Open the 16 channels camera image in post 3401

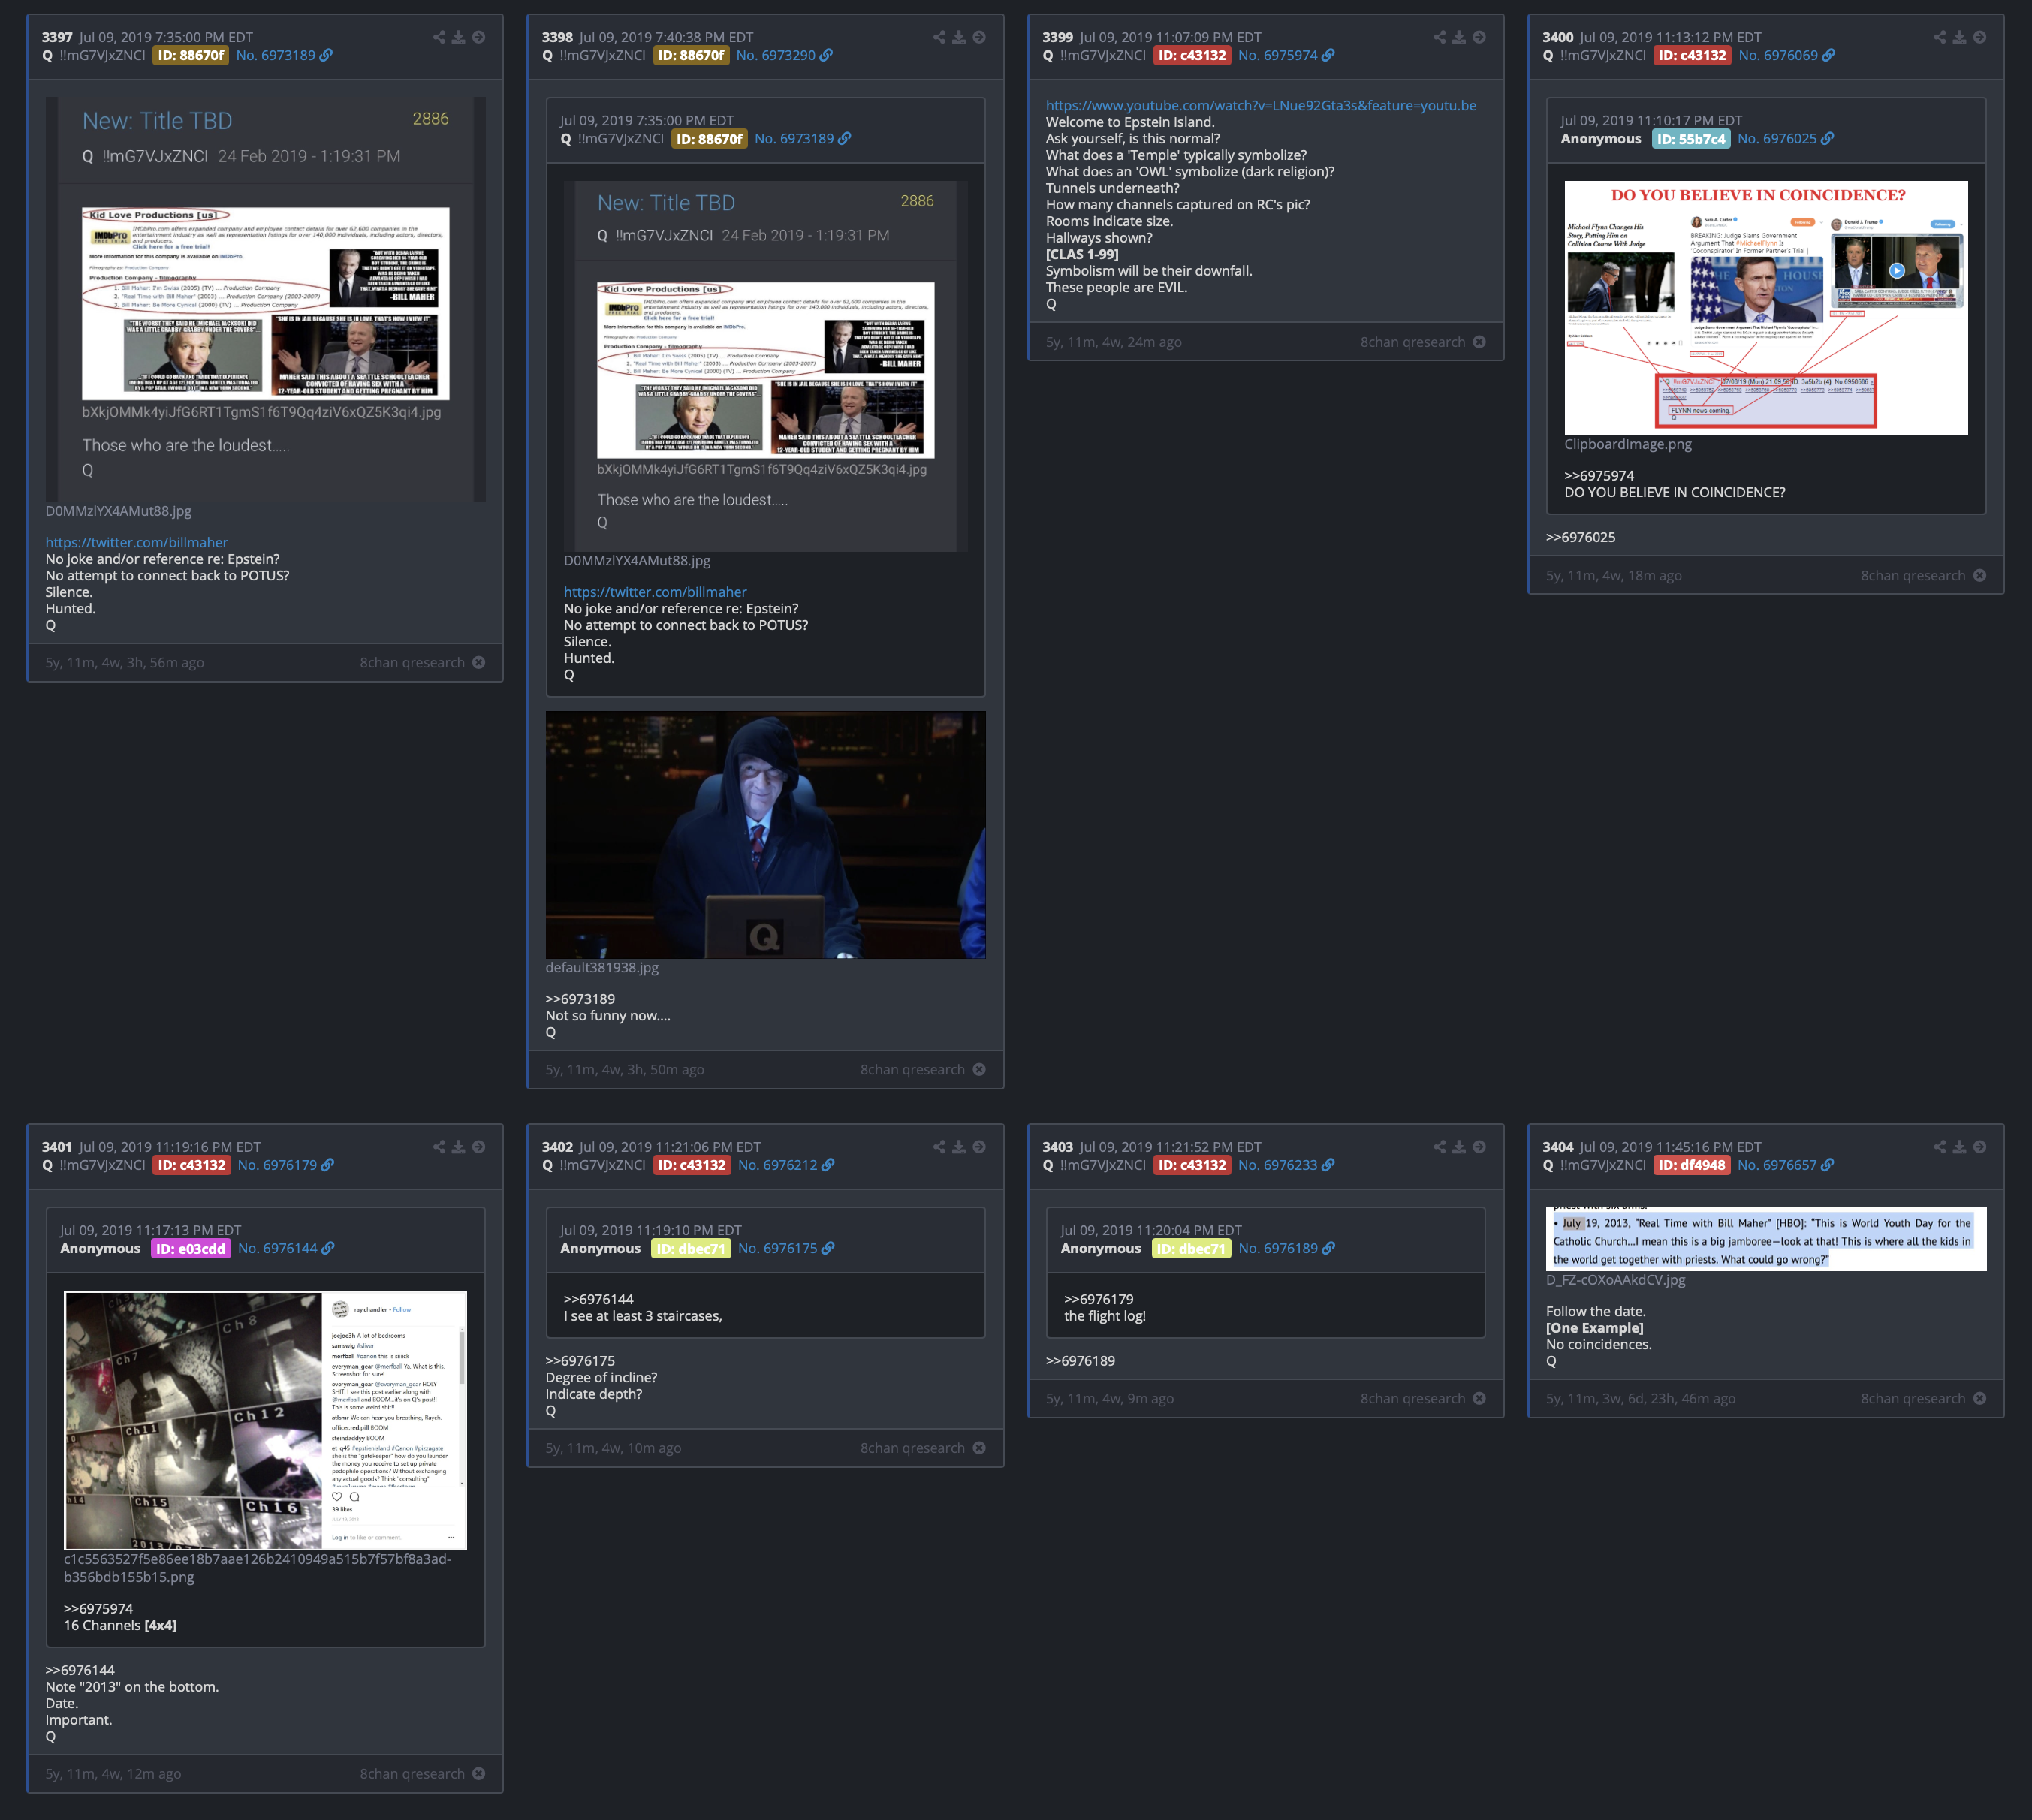(265, 1421)
